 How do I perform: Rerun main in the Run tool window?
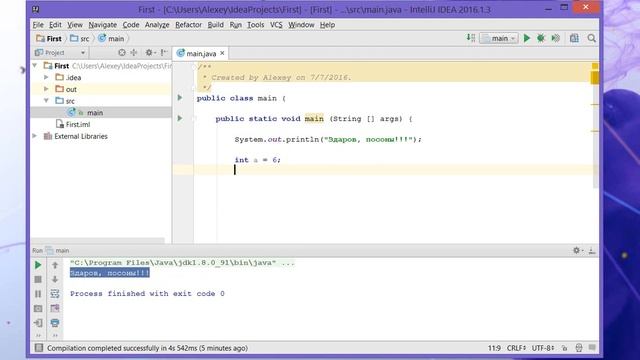coord(38,265)
